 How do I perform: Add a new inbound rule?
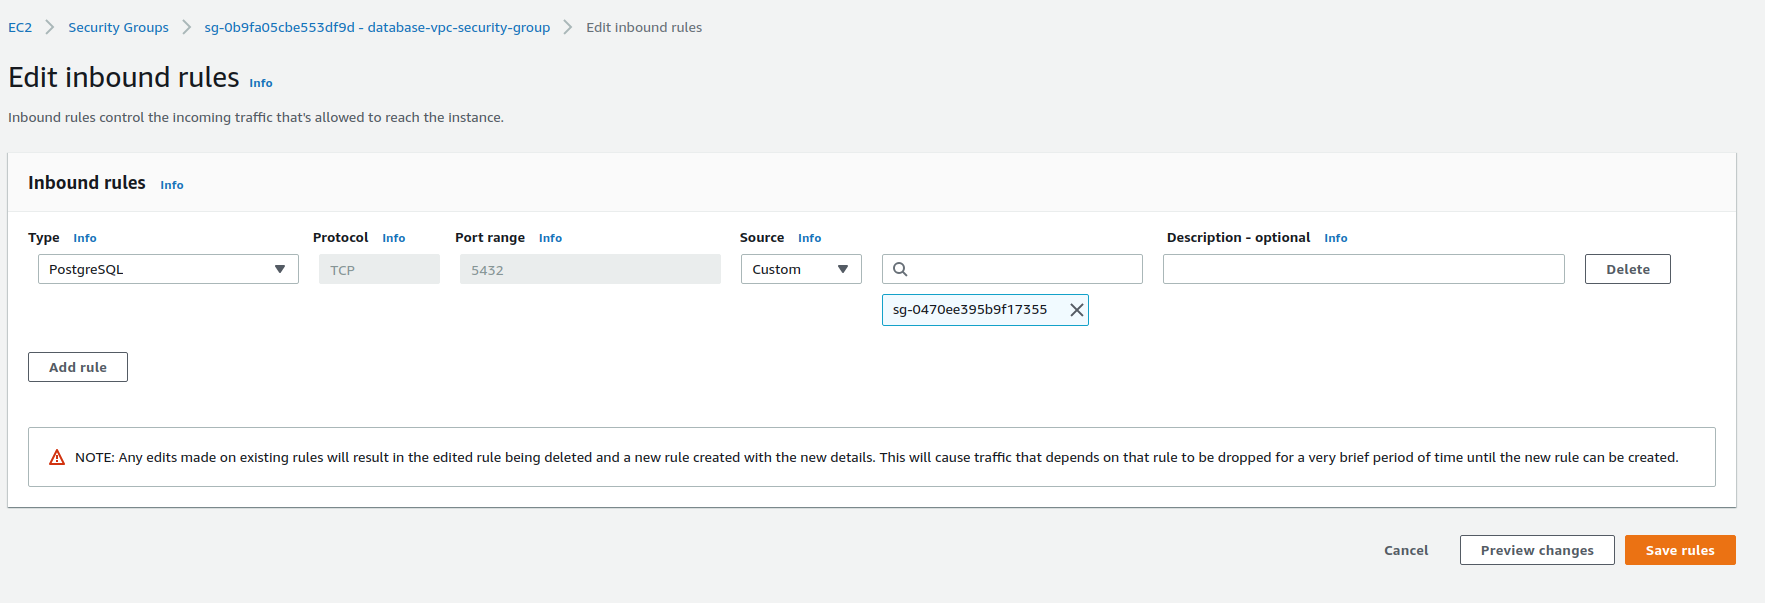[78, 367]
